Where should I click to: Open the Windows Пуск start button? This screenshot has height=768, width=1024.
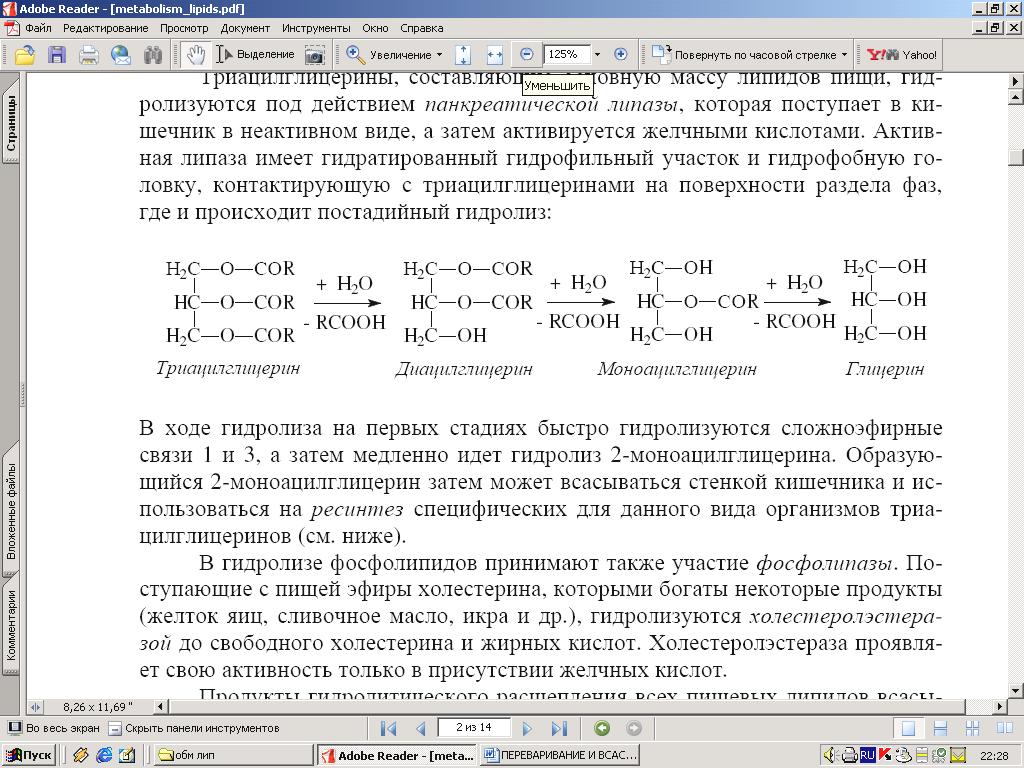coord(29,755)
